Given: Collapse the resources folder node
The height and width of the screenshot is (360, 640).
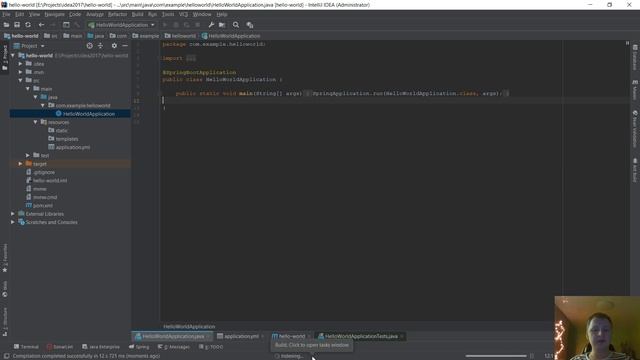Looking at the screenshot, I should (36, 122).
